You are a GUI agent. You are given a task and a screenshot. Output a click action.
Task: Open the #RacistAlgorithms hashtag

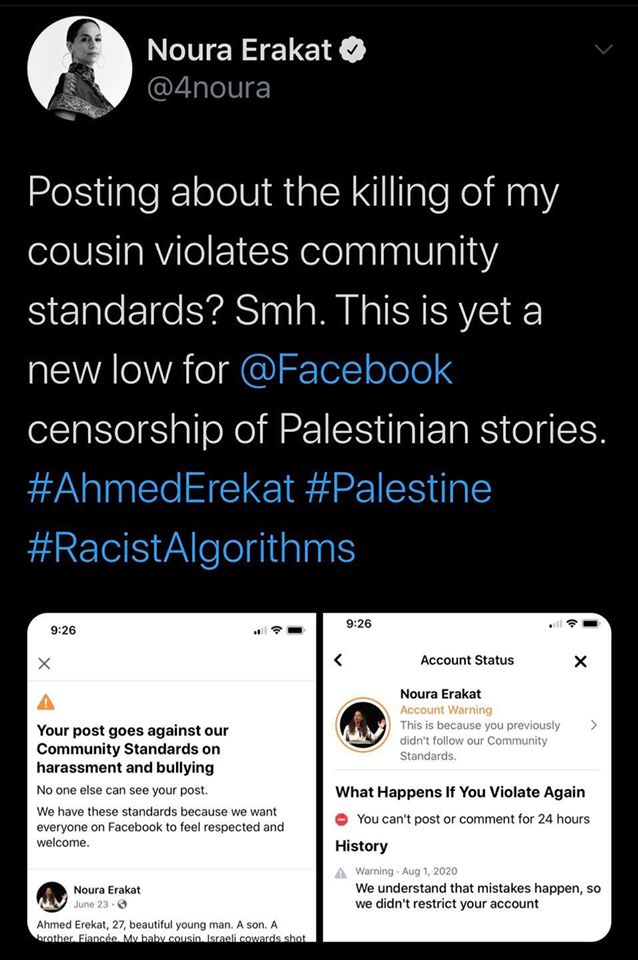[x=192, y=547]
